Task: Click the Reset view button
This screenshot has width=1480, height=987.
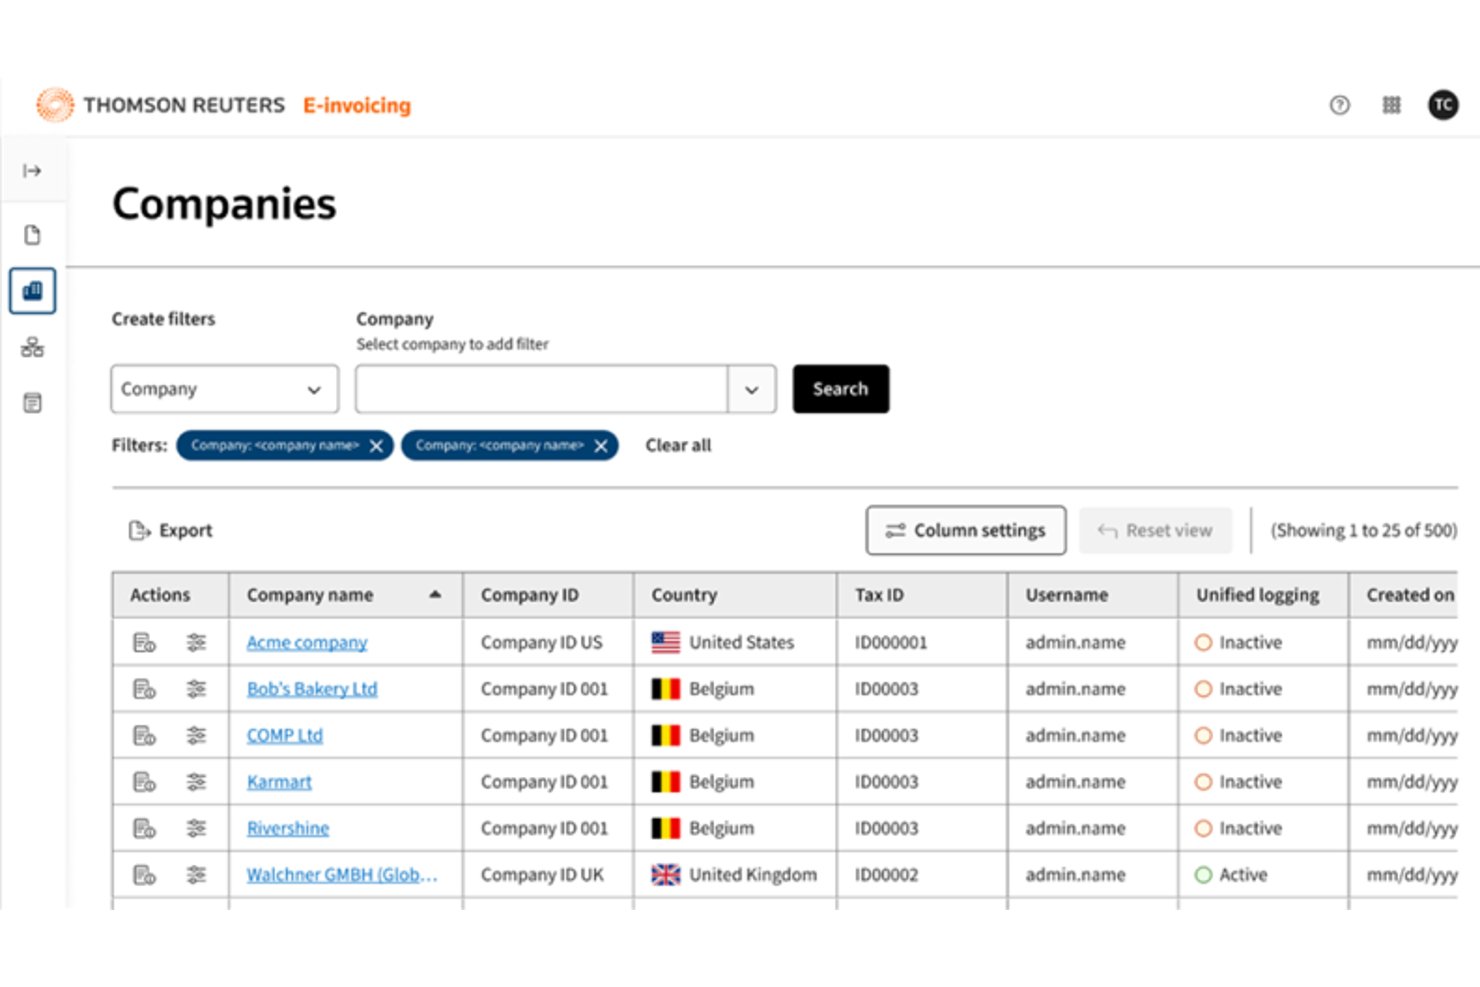Action: coord(1155,530)
